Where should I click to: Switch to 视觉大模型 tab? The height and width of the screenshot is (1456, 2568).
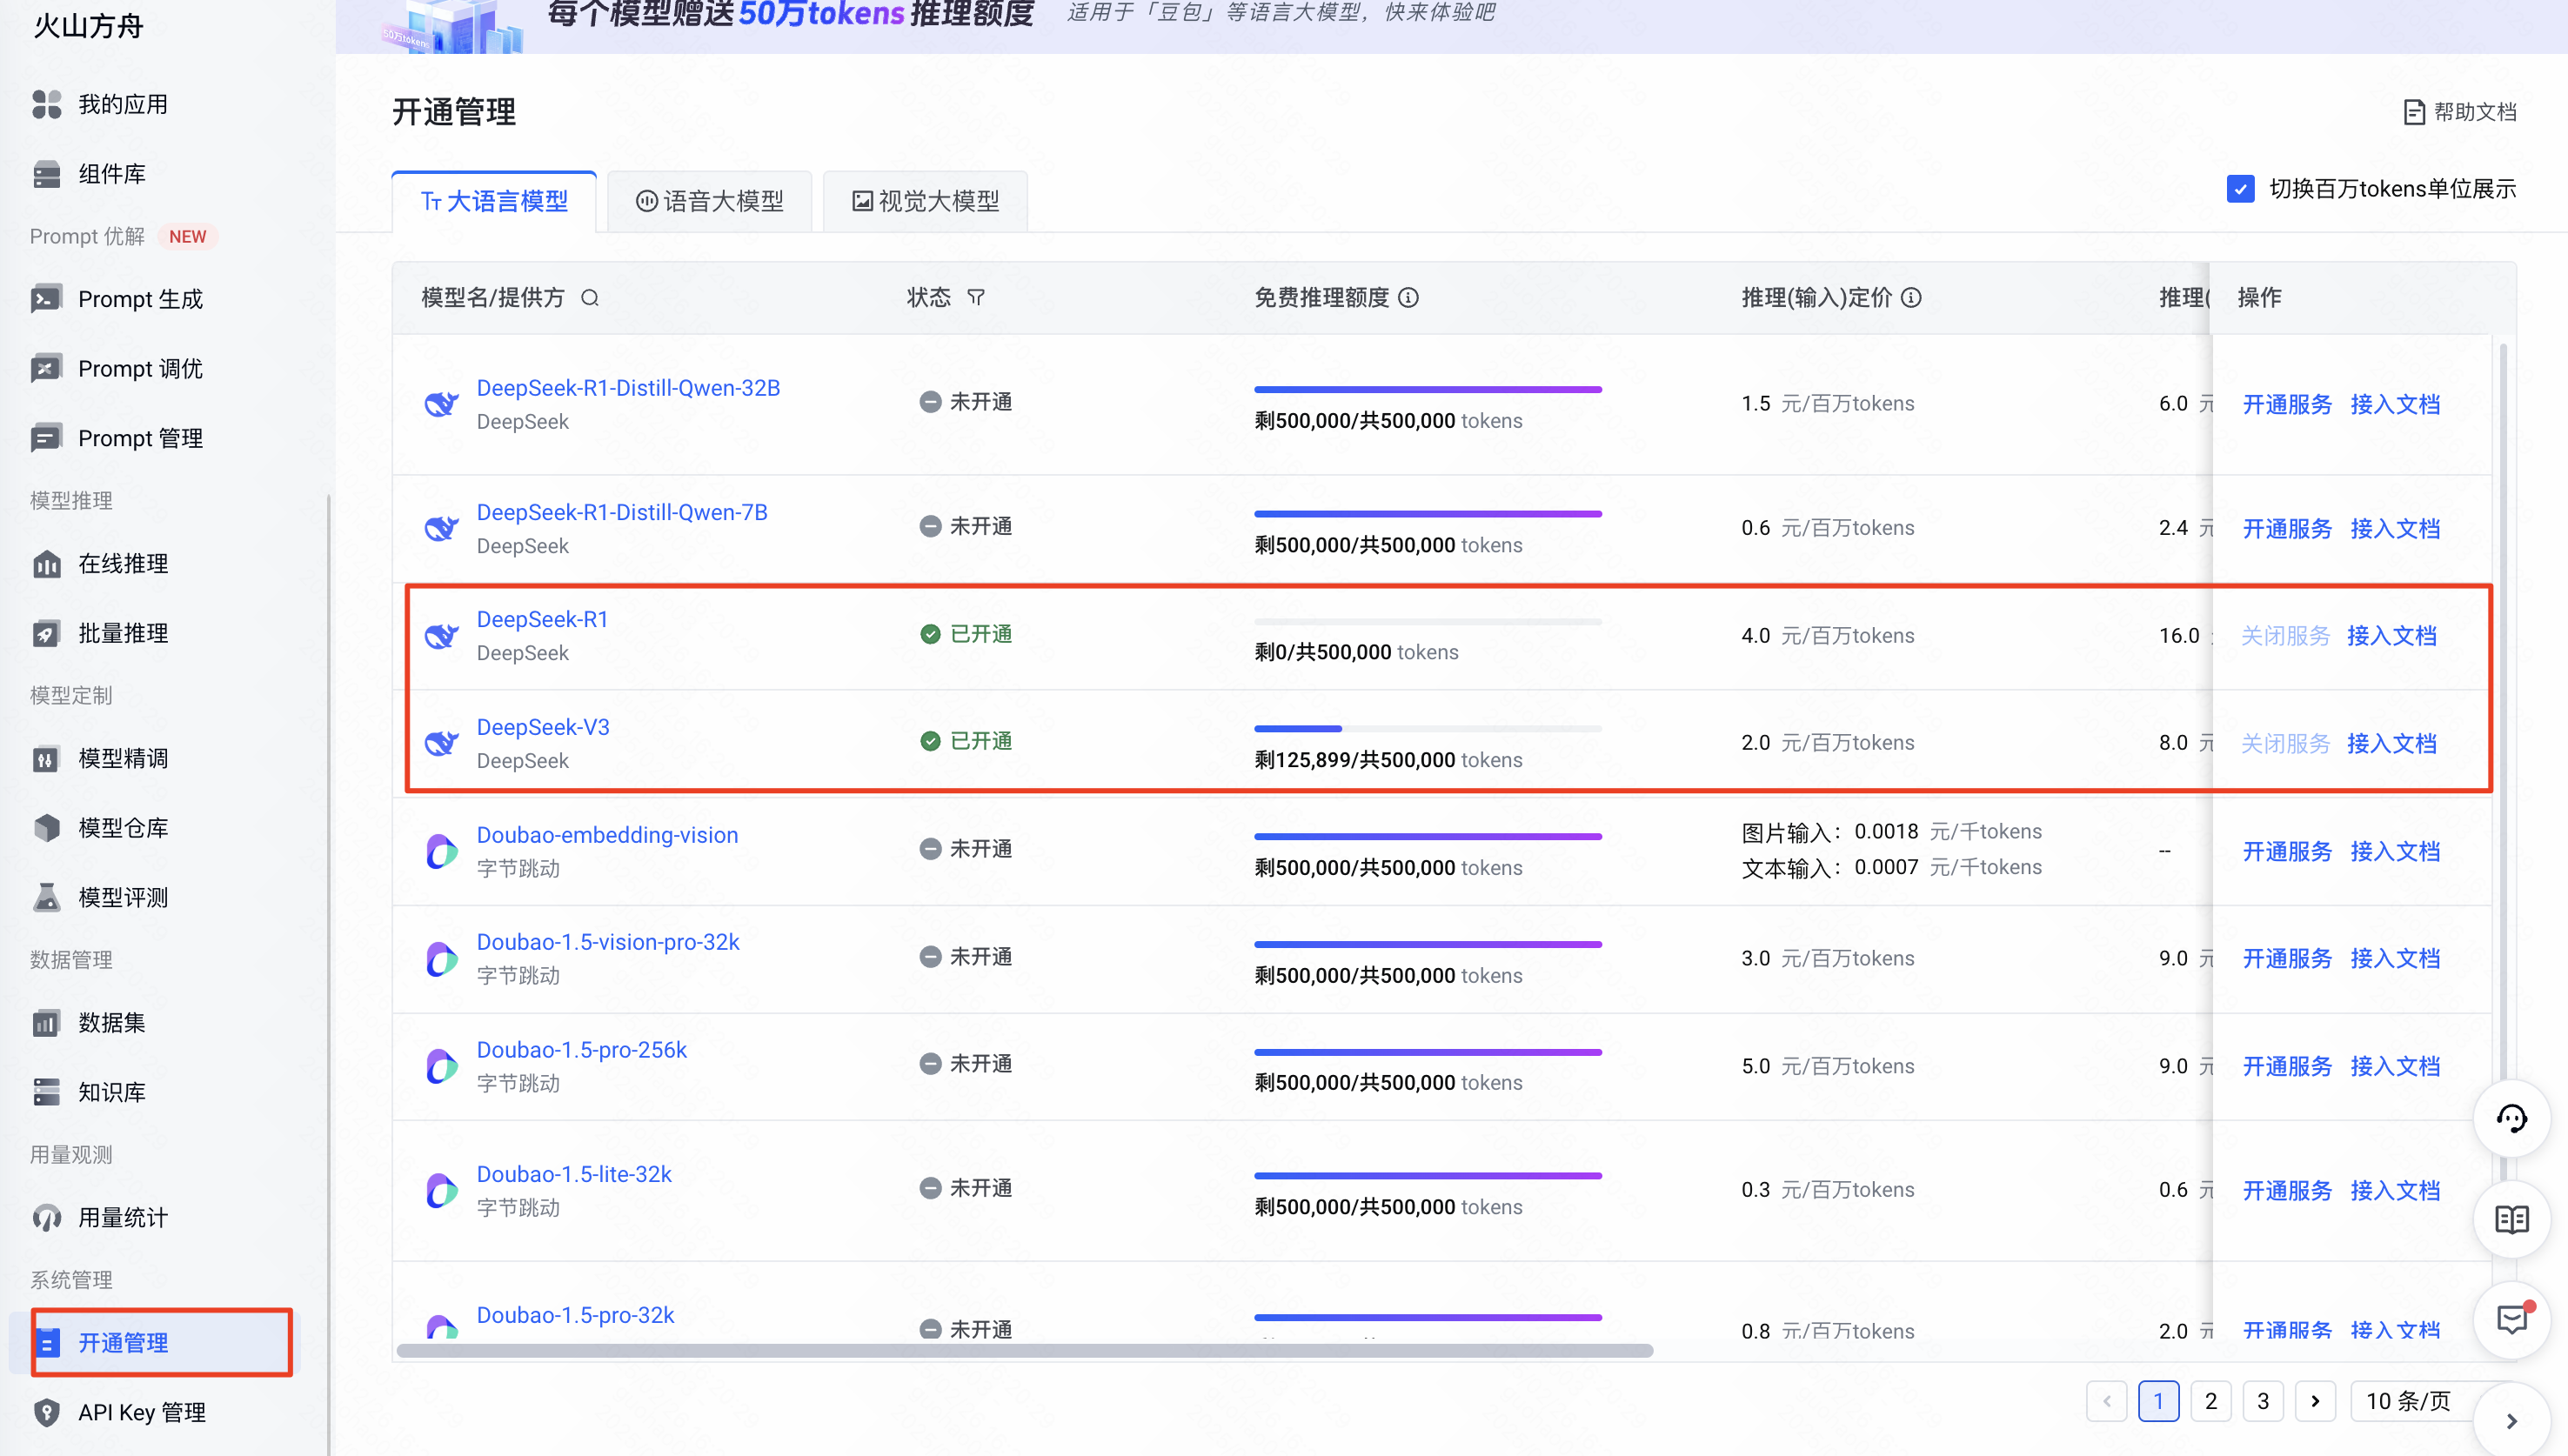pyautogui.click(x=925, y=201)
